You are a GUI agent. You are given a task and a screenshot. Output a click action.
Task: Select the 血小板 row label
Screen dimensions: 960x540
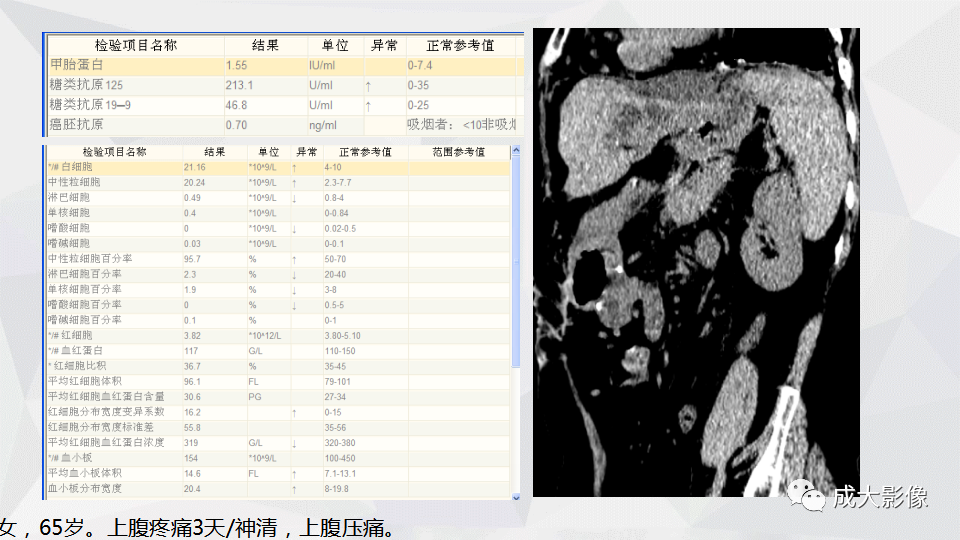(x=70, y=458)
